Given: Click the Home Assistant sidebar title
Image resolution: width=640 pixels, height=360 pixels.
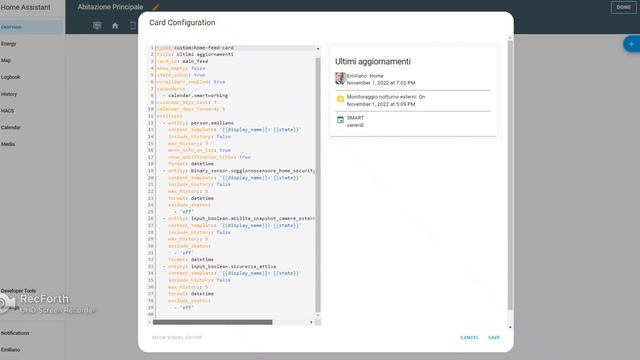Looking at the screenshot, I should pos(25,7).
